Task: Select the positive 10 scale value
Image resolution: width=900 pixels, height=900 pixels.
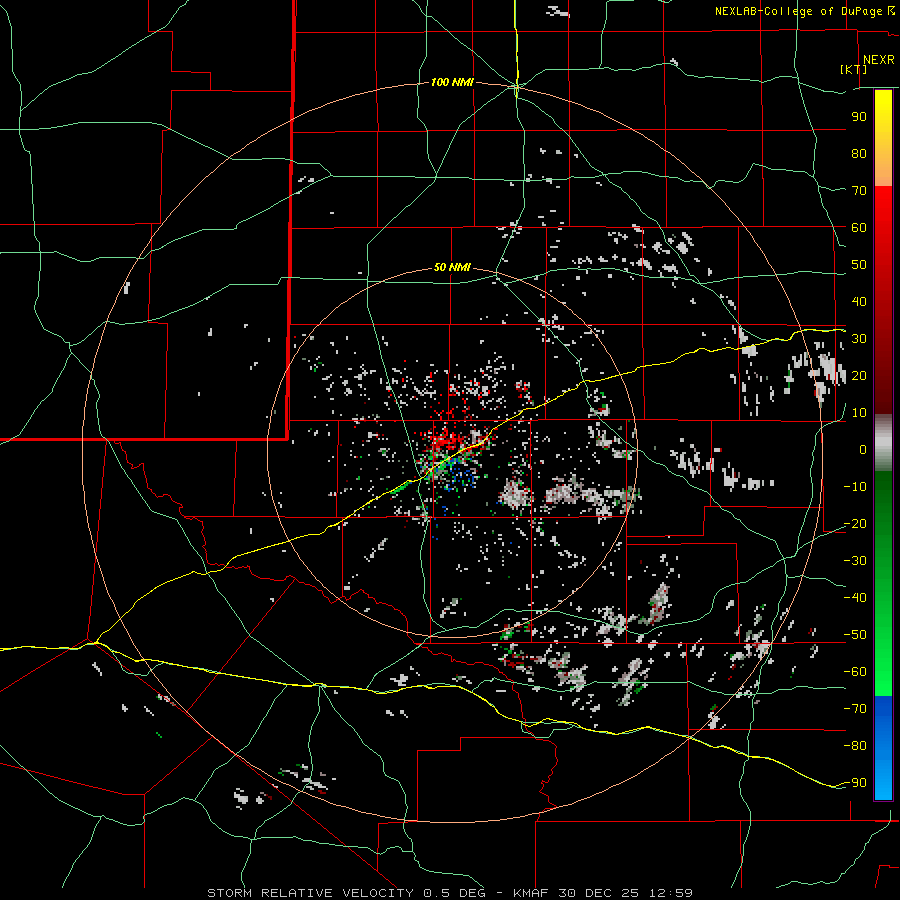Action: pos(859,413)
